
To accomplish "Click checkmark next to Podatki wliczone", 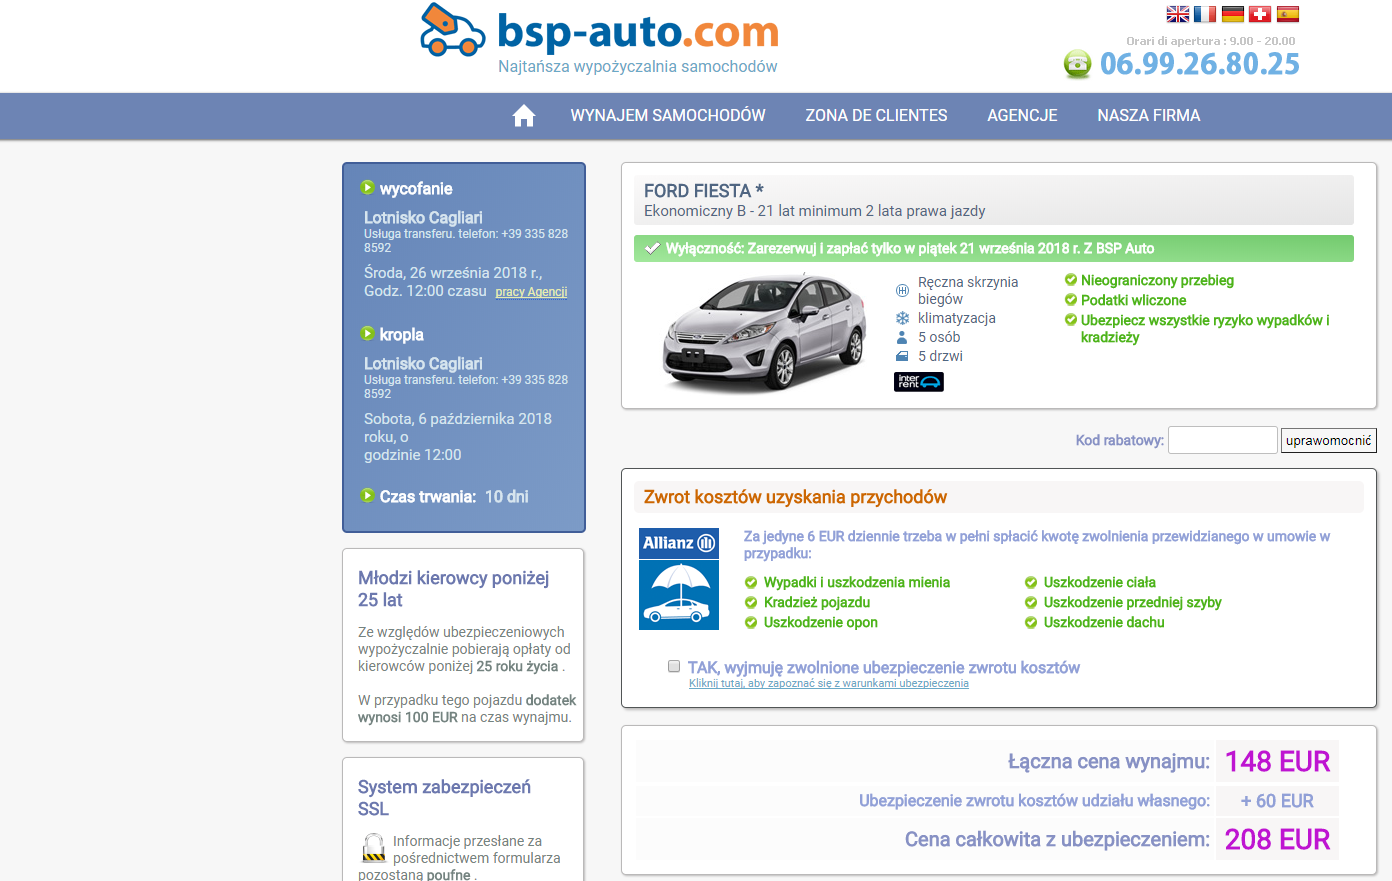I will tap(1071, 300).
